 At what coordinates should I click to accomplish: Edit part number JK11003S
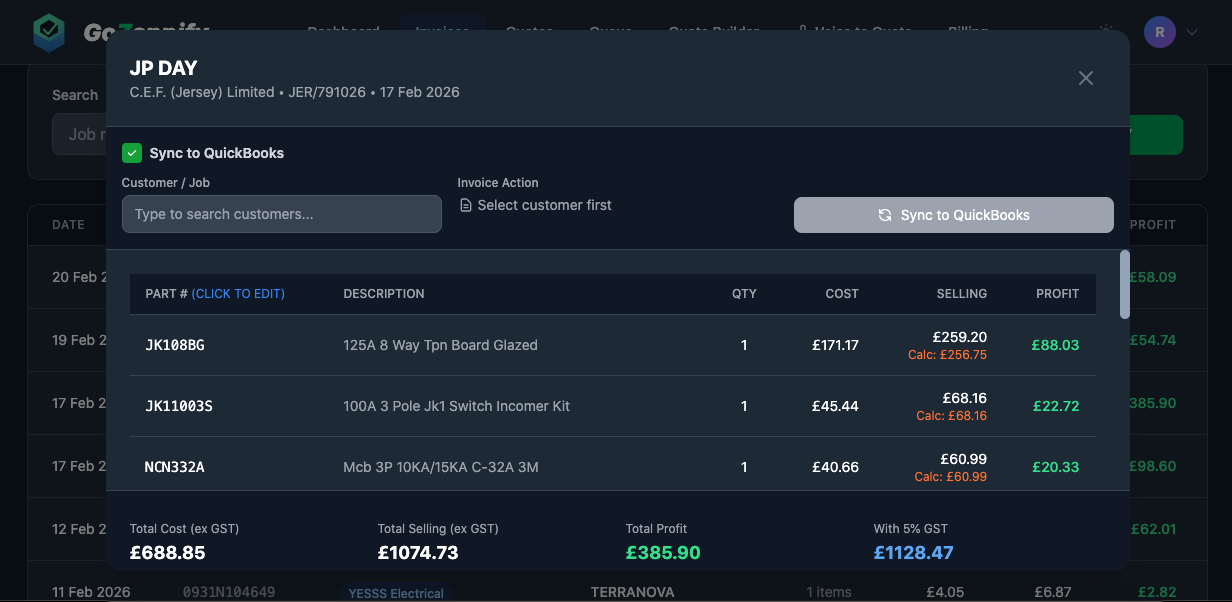(x=179, y=406)
